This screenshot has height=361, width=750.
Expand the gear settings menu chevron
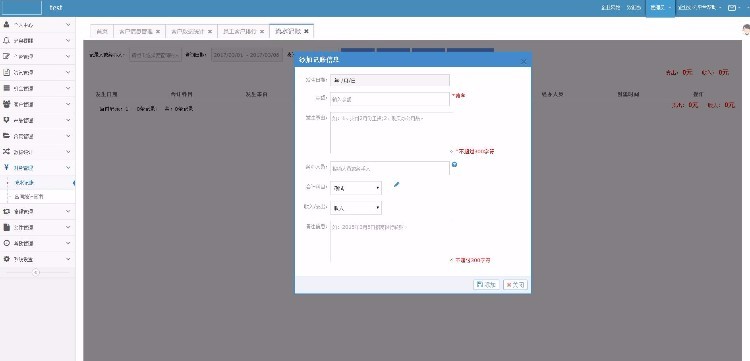[68, 259]
